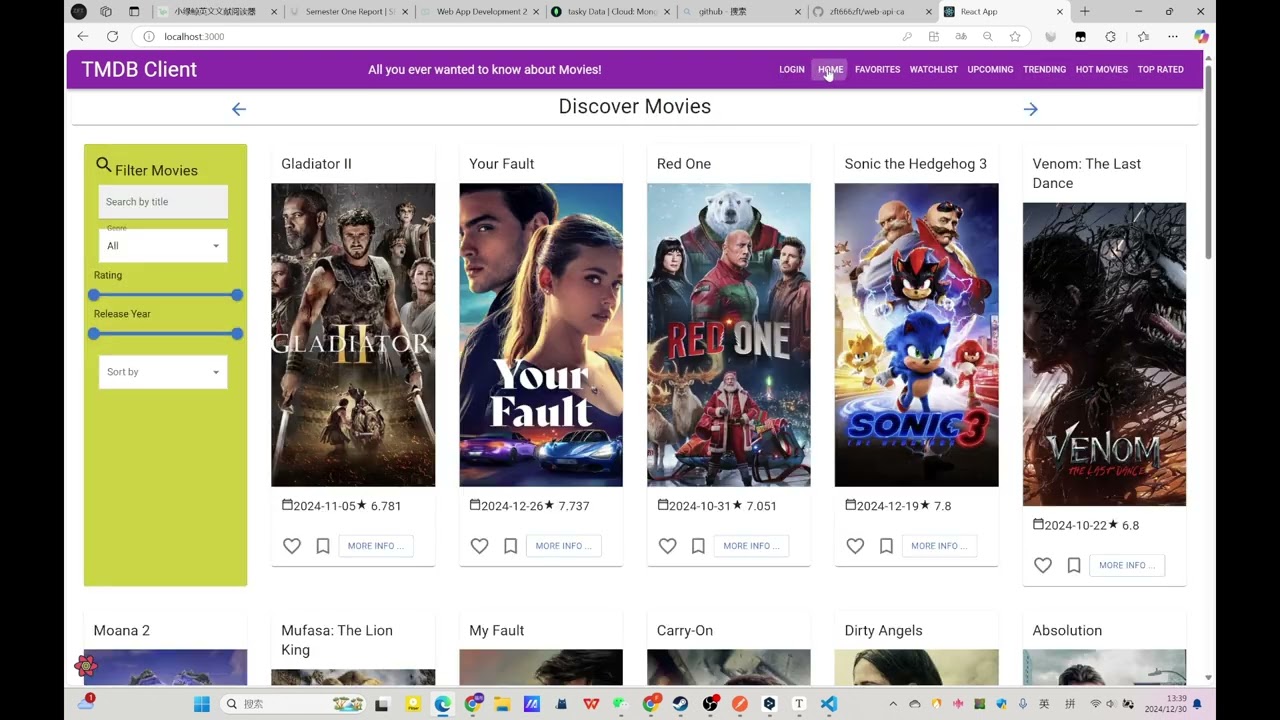Click the Gladiator II poster
Viewport: 1280px width, 720px height.
353,335
